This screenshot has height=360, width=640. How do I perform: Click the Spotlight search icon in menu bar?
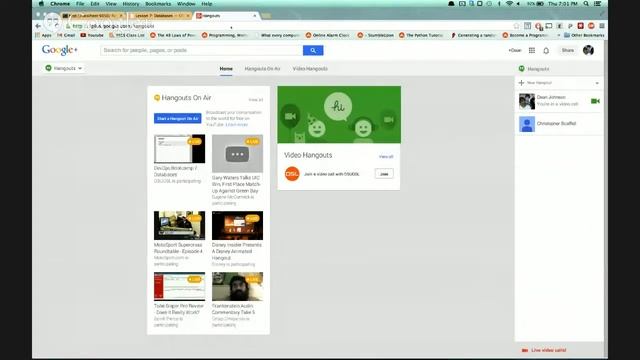tap(586, 4)
